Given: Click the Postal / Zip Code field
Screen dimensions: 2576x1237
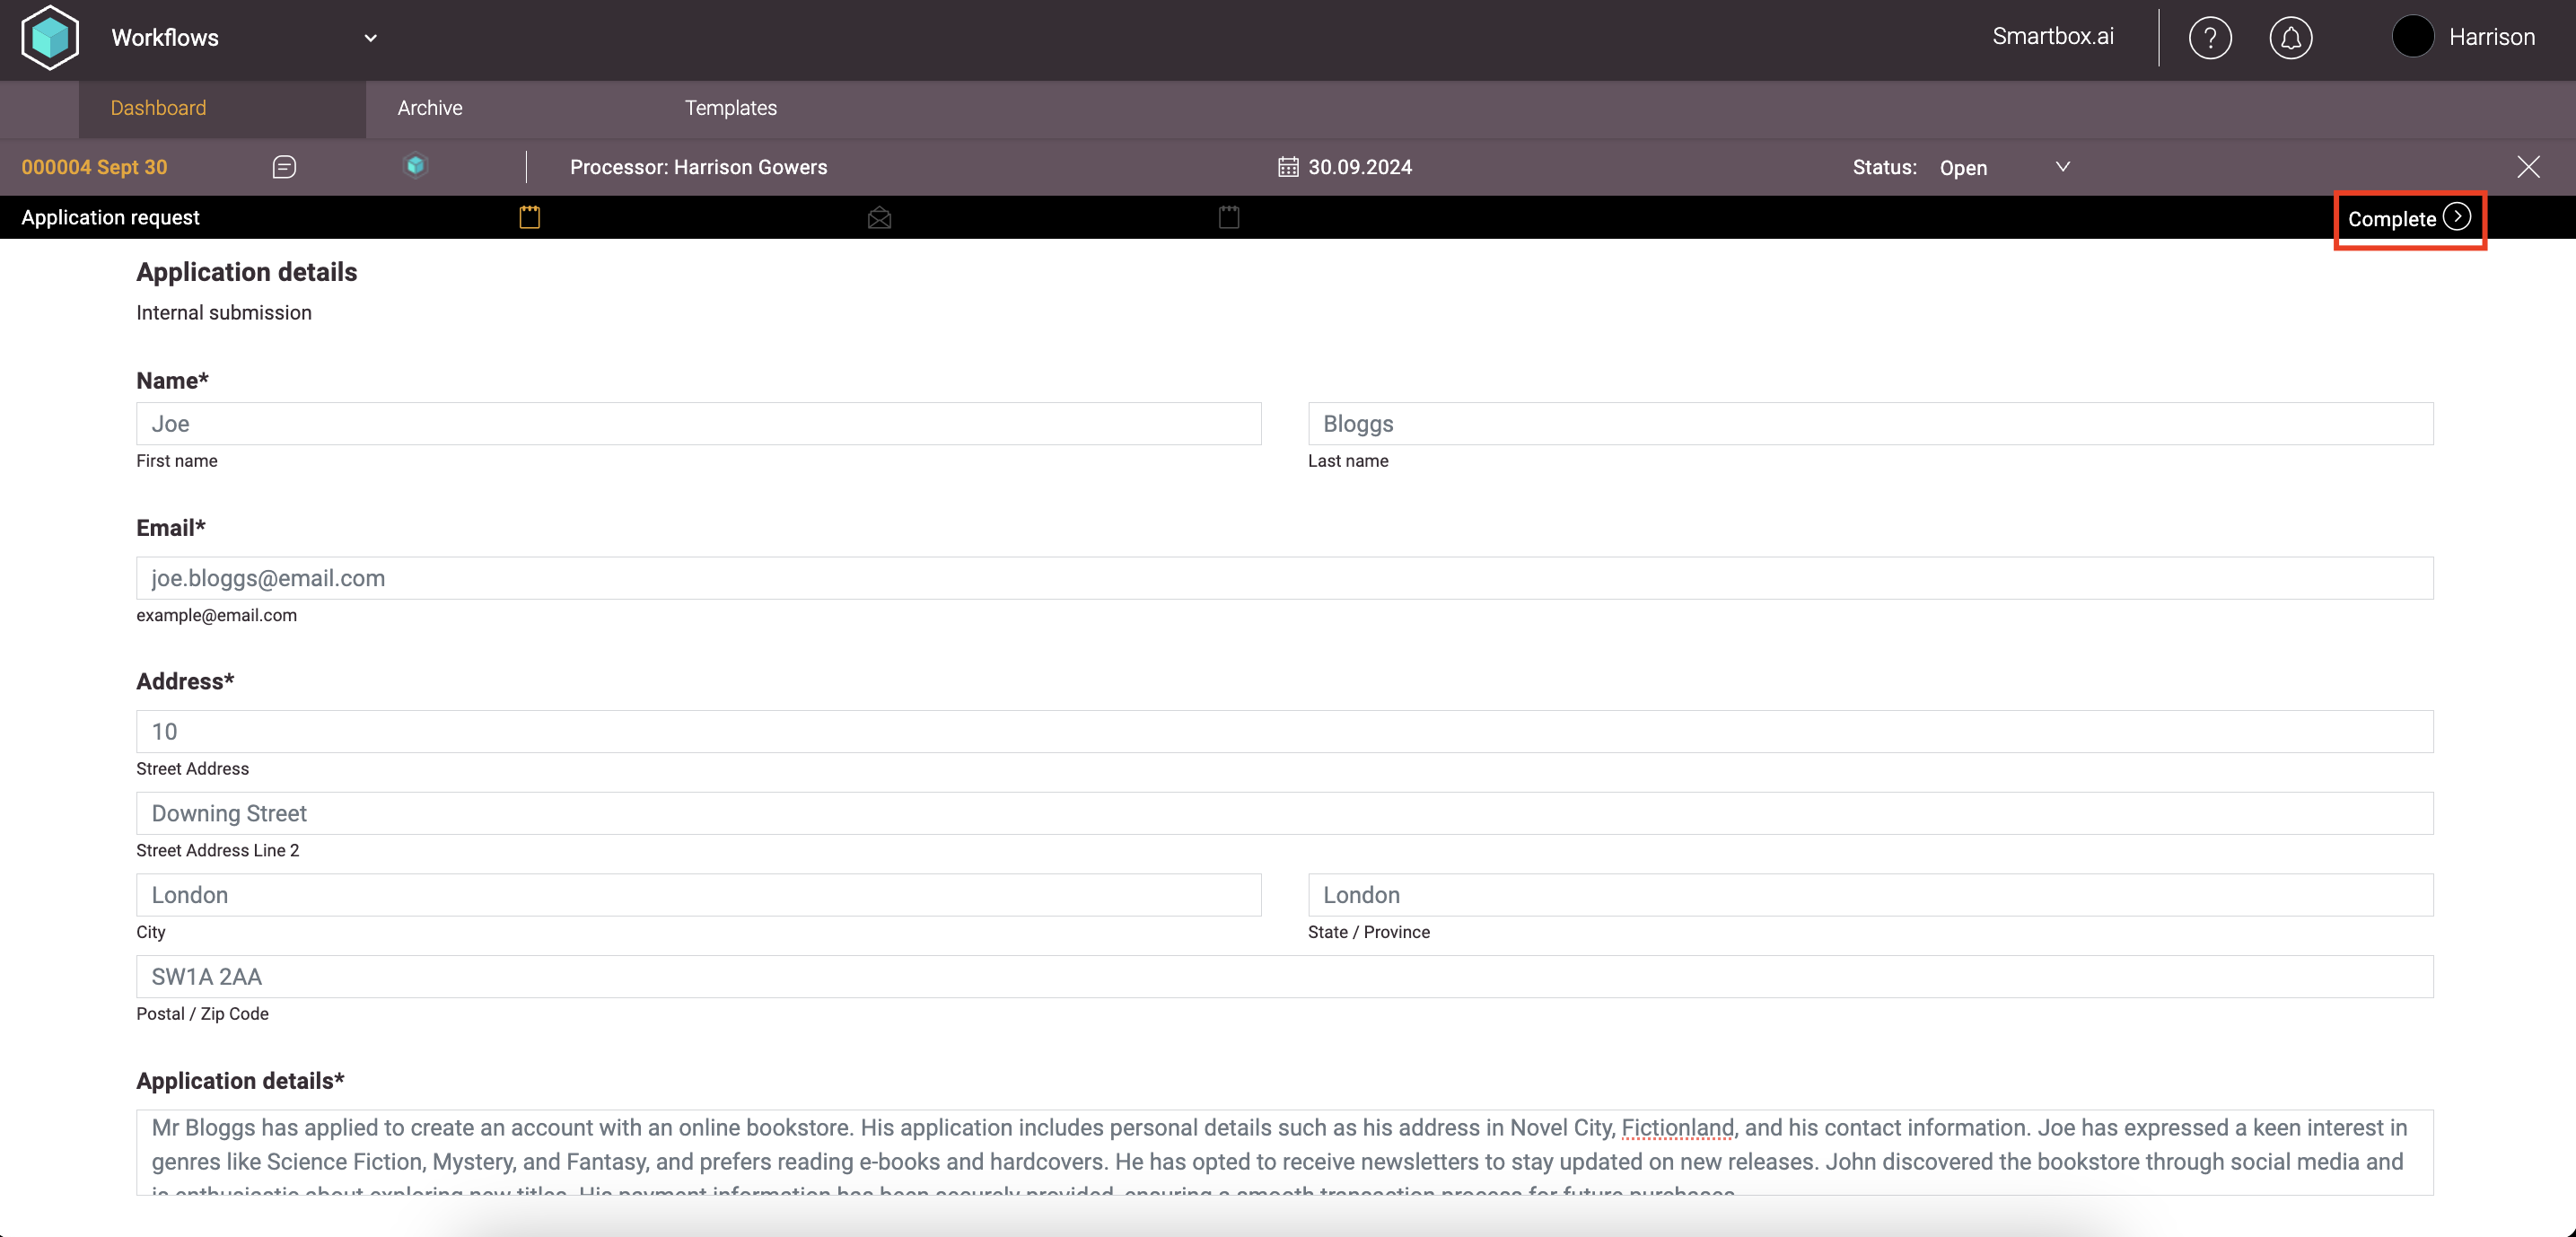Looking at the screenshot, I should [x=1284, y=977].
